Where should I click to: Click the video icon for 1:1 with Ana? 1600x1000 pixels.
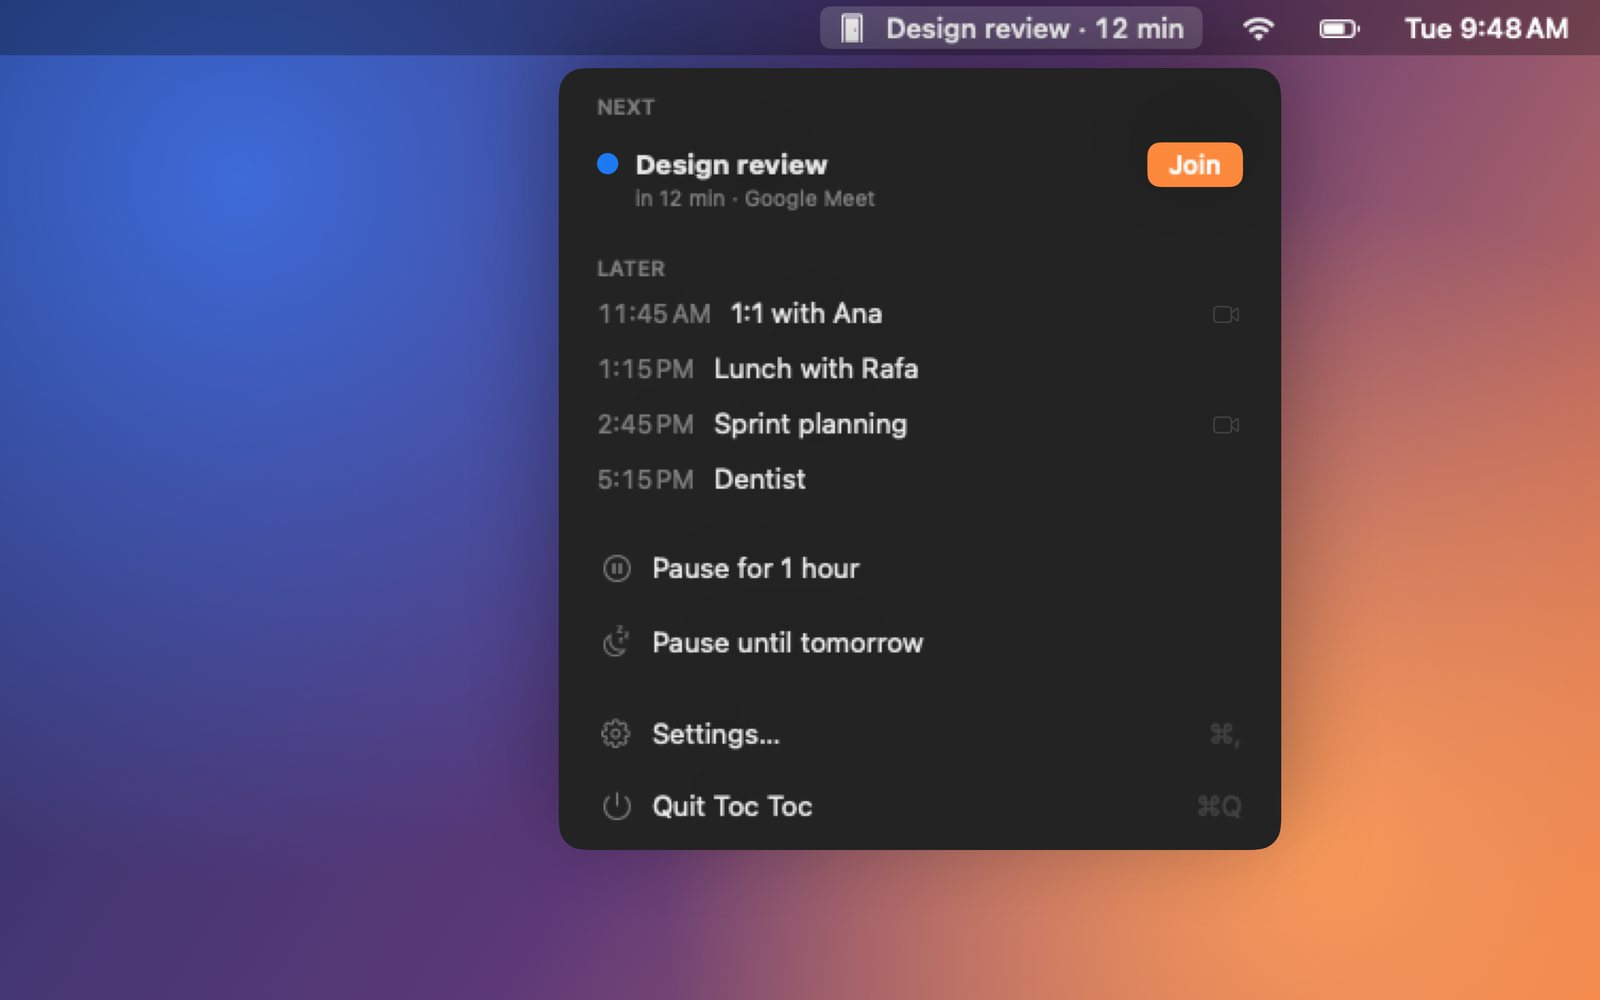click(x=1226, y=315)
